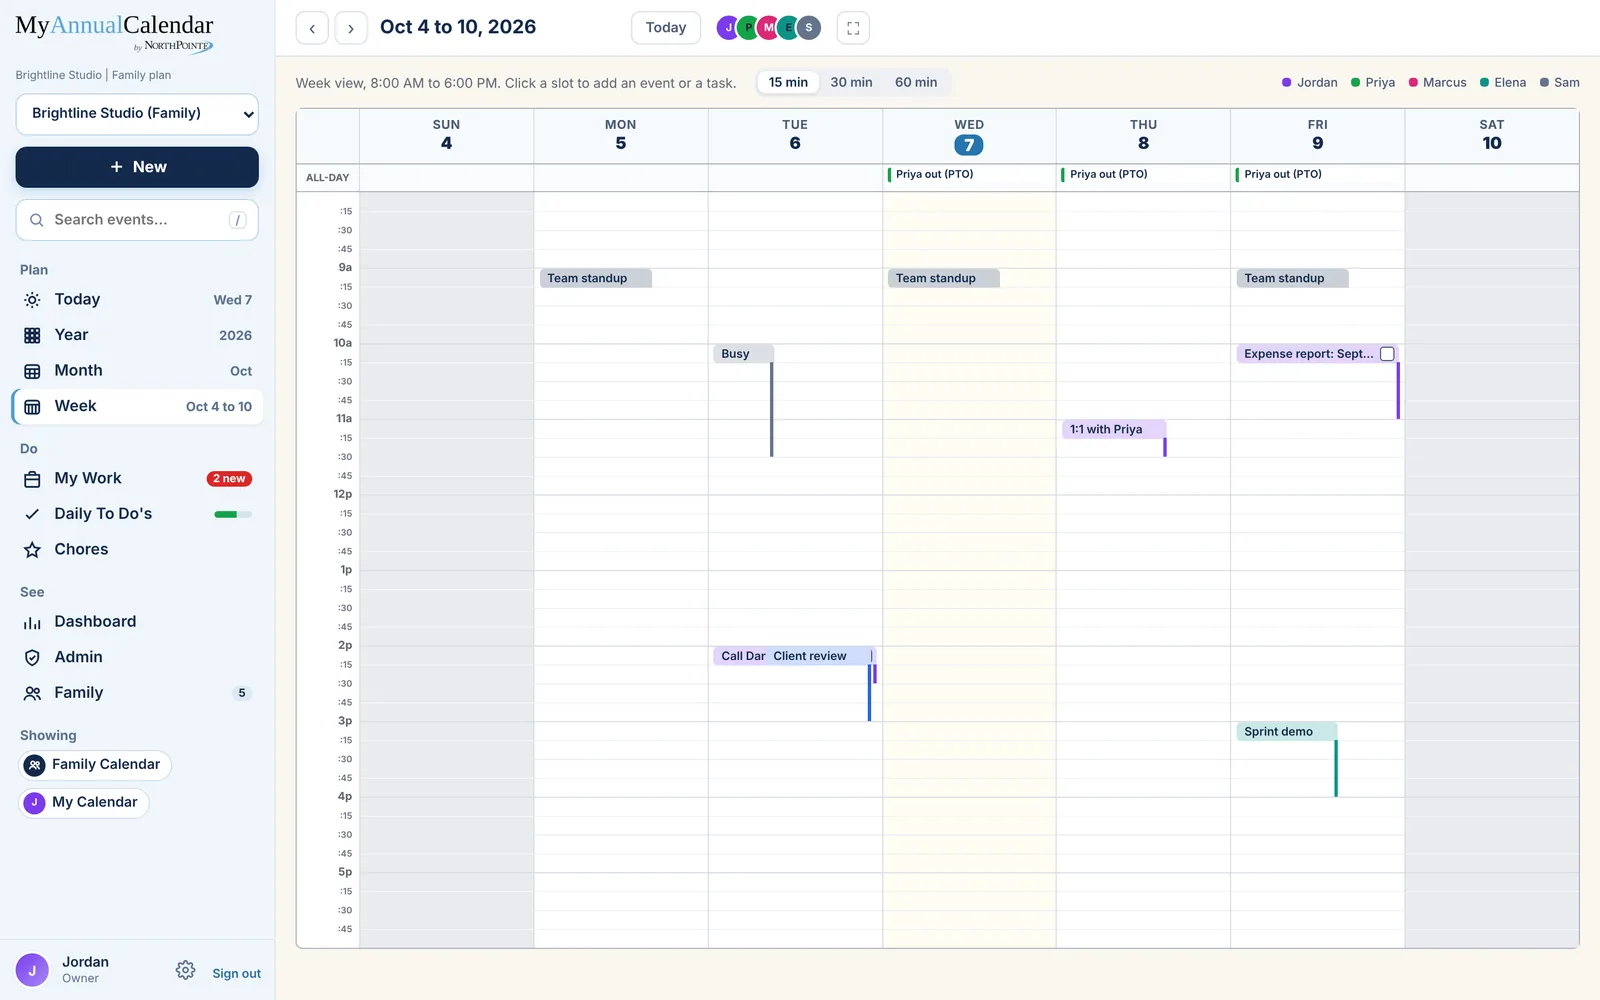Image resolution: width=1600 pixels, height=1000 pixels.
Task: Open settings gear next to Jordan
Action: 185,970
